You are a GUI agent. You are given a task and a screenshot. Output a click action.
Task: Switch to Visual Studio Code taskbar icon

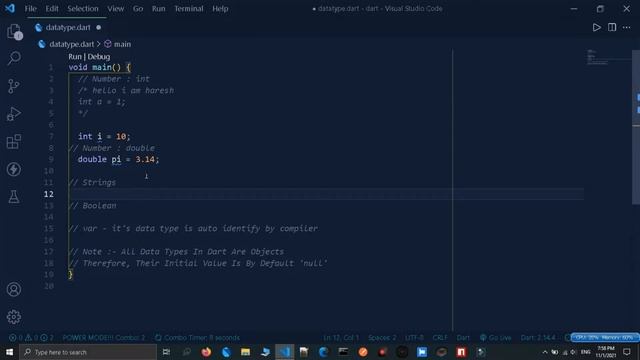tap(284, 352)
